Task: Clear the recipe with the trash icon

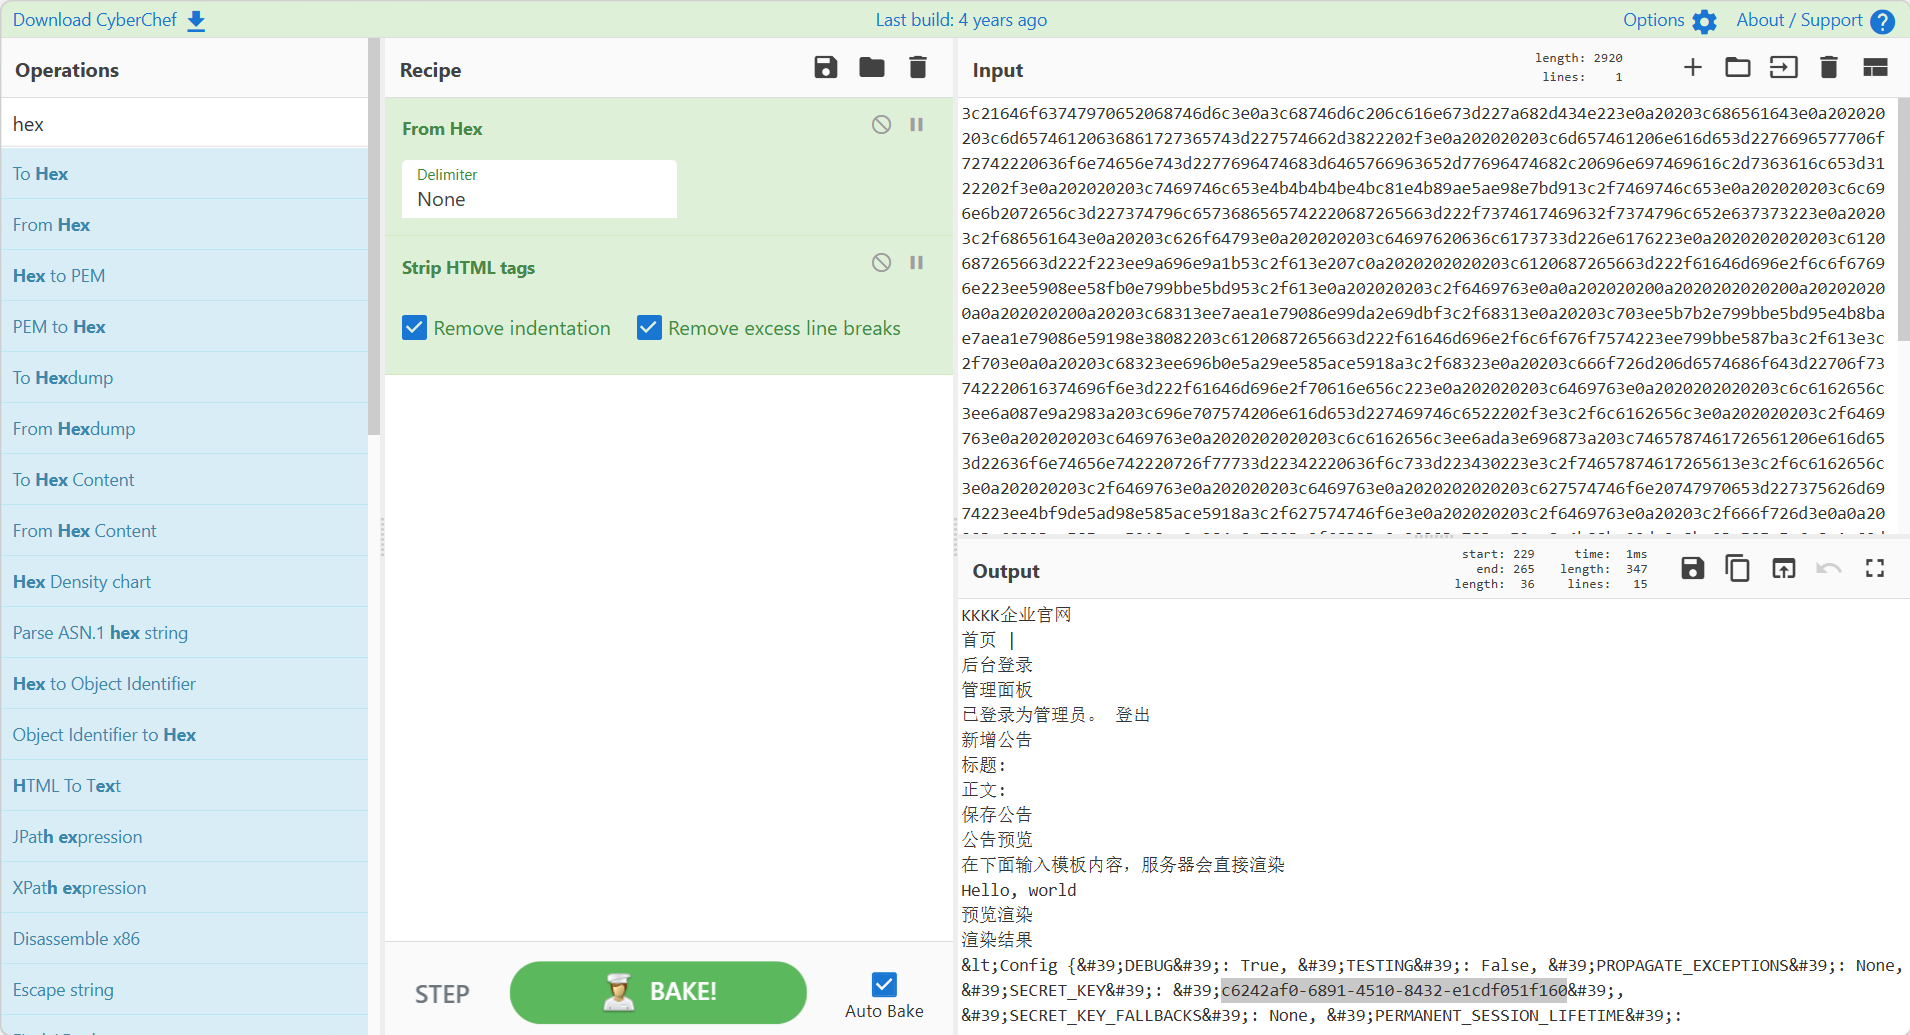Action: point(917,68)
